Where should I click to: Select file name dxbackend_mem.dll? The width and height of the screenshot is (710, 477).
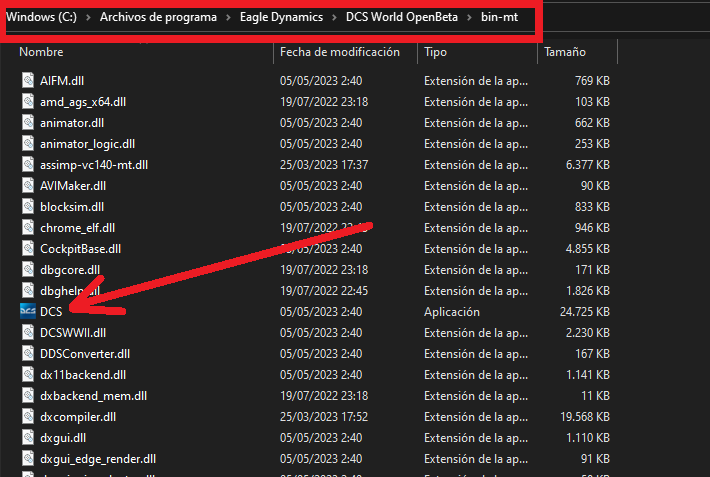(93, 396)
